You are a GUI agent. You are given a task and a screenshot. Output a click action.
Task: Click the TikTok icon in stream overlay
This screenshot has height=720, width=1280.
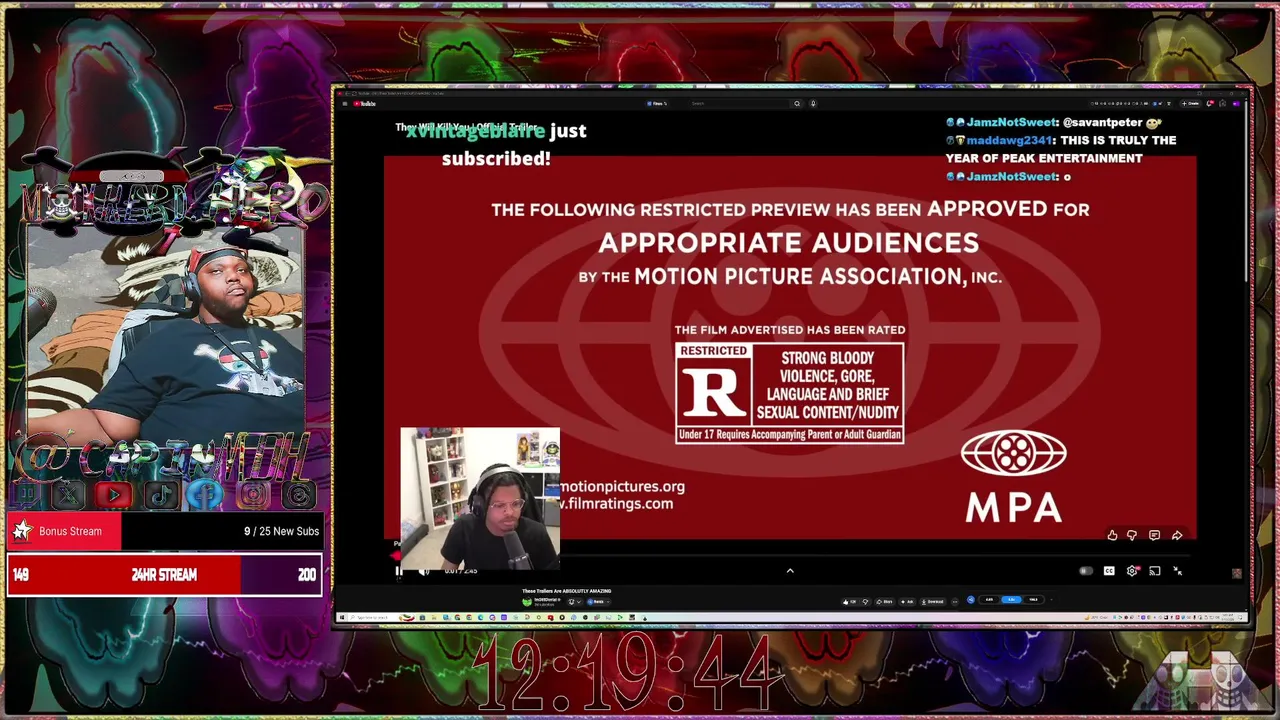coord(161,494)
